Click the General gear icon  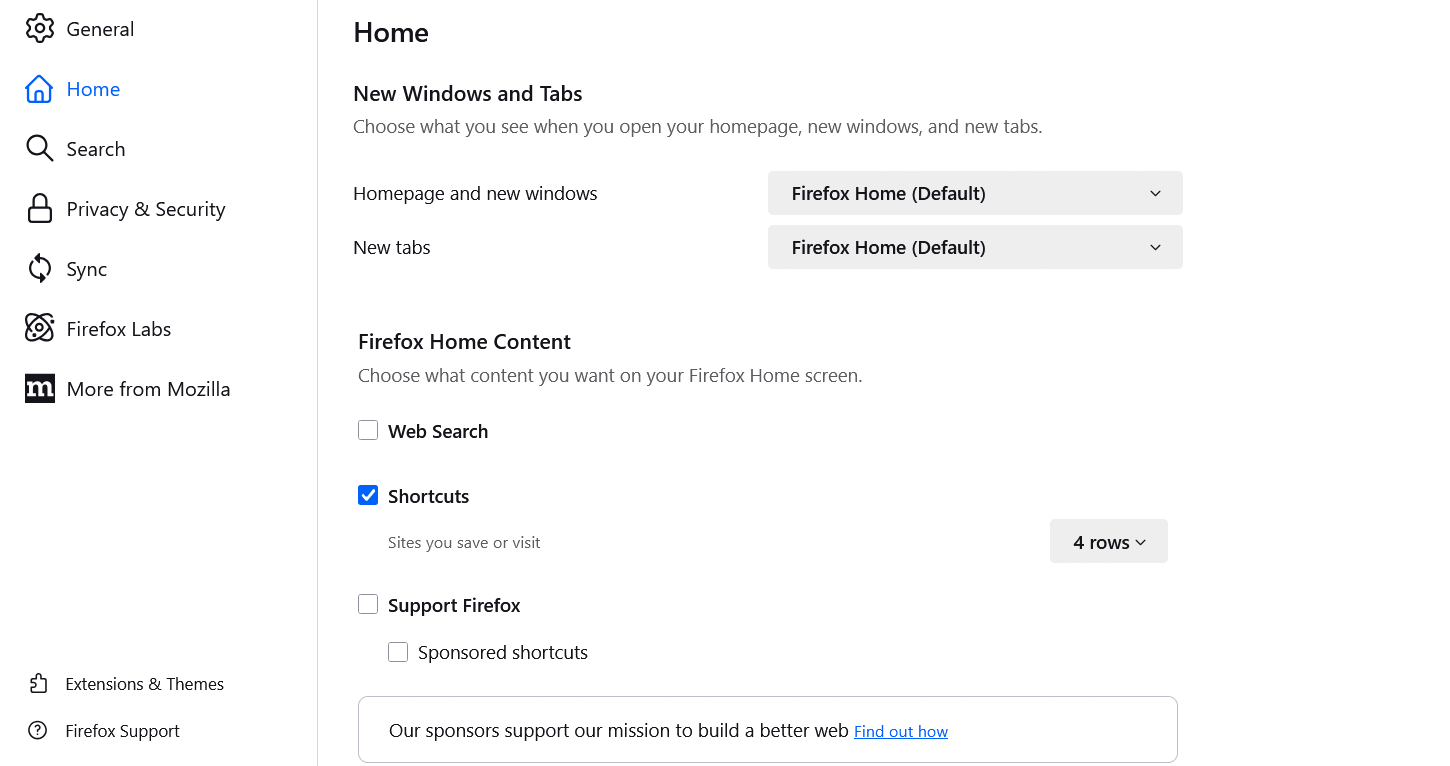[39, 29]
